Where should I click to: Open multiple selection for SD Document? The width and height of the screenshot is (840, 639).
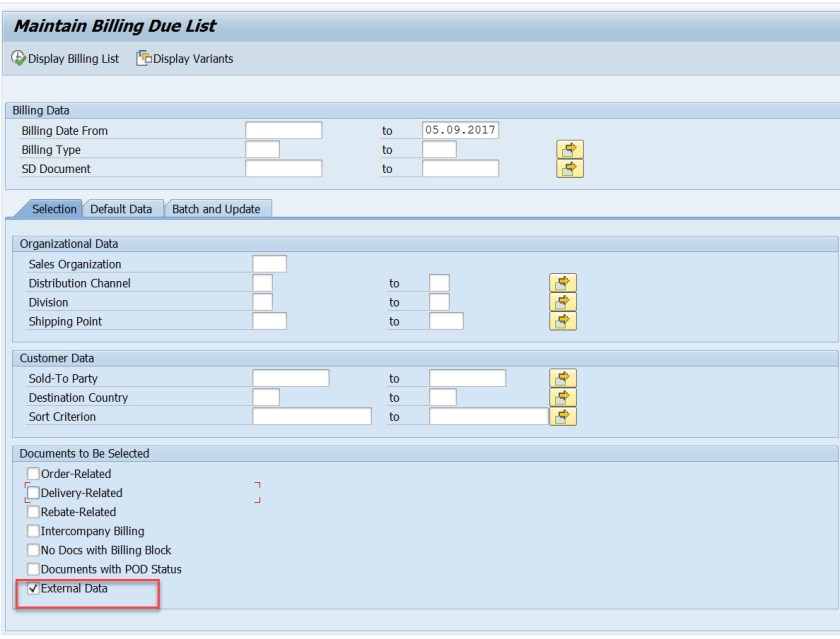click(x=569, y=169)
